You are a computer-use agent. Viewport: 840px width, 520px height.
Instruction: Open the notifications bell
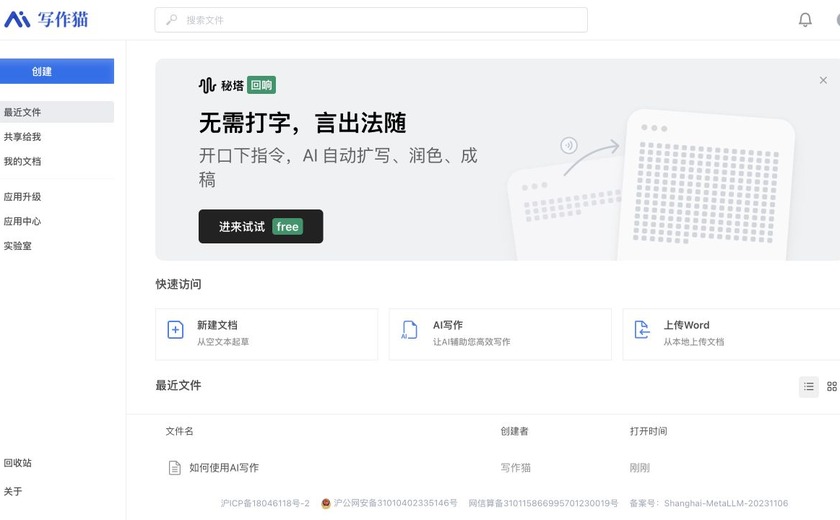pos(805,20)
